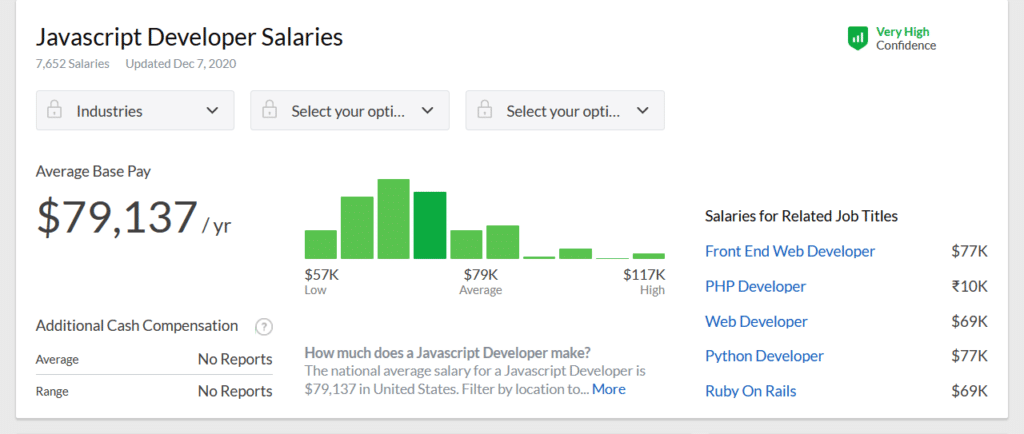Open the Industries dropdown
This screenshot has height=434, width=1024.
(135, 111)
